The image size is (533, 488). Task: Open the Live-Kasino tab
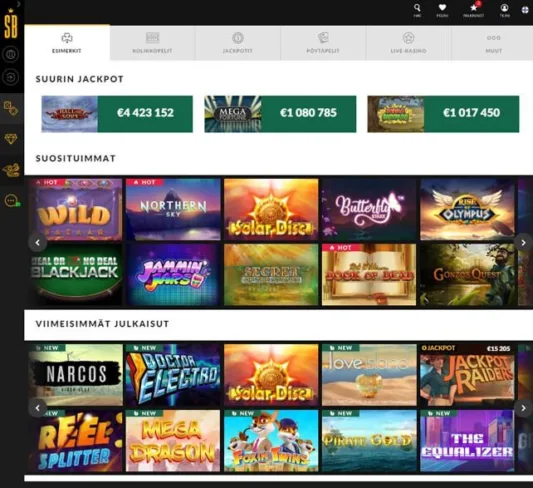408,43
